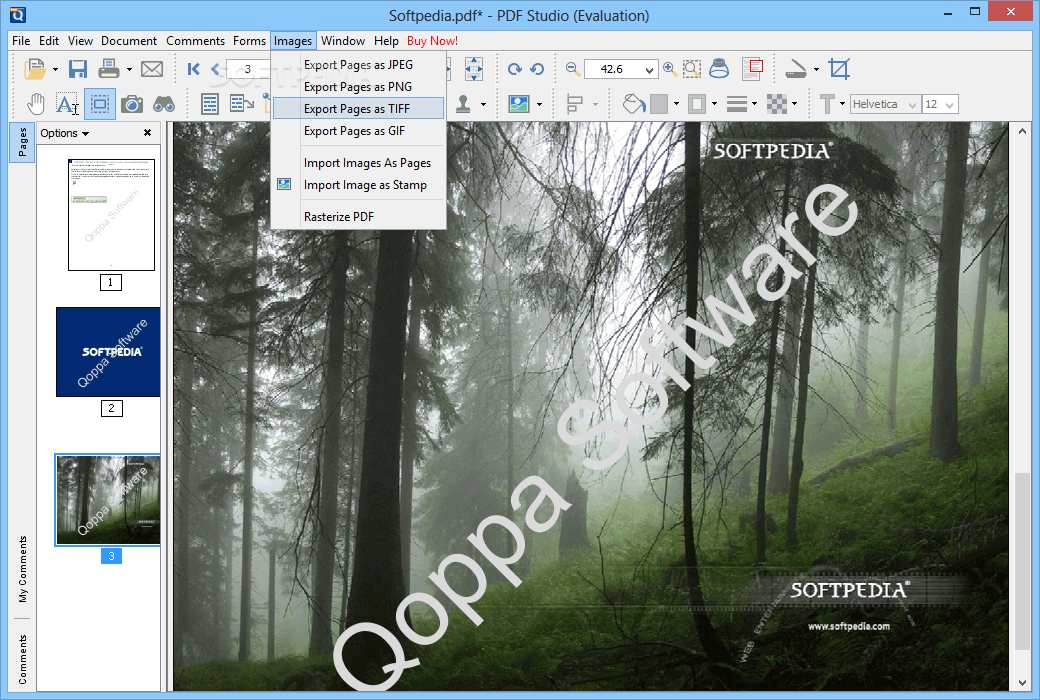This screenshot has width=1040, height=700.
Task: Open search with the binoculars icon
Action: pyautogui.click(x=164, y=104)
